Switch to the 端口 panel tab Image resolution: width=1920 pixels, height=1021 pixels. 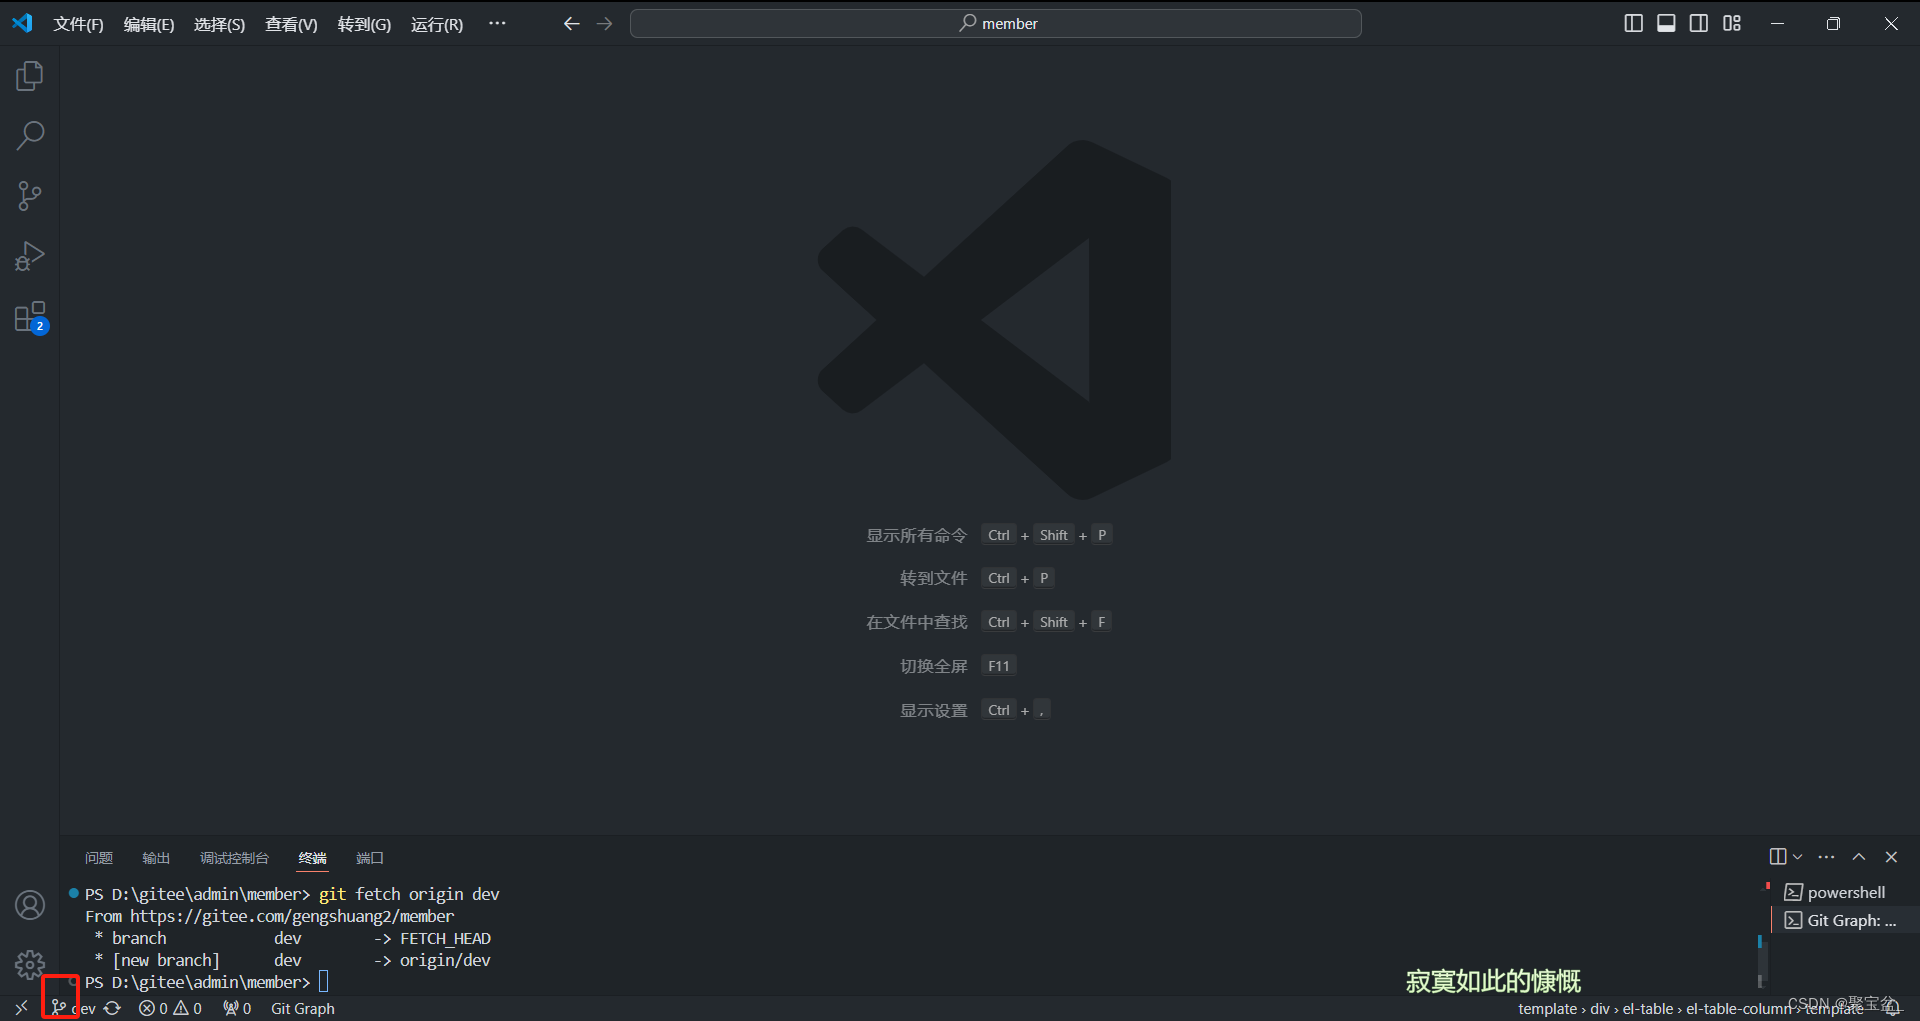[x=370, y=858]
